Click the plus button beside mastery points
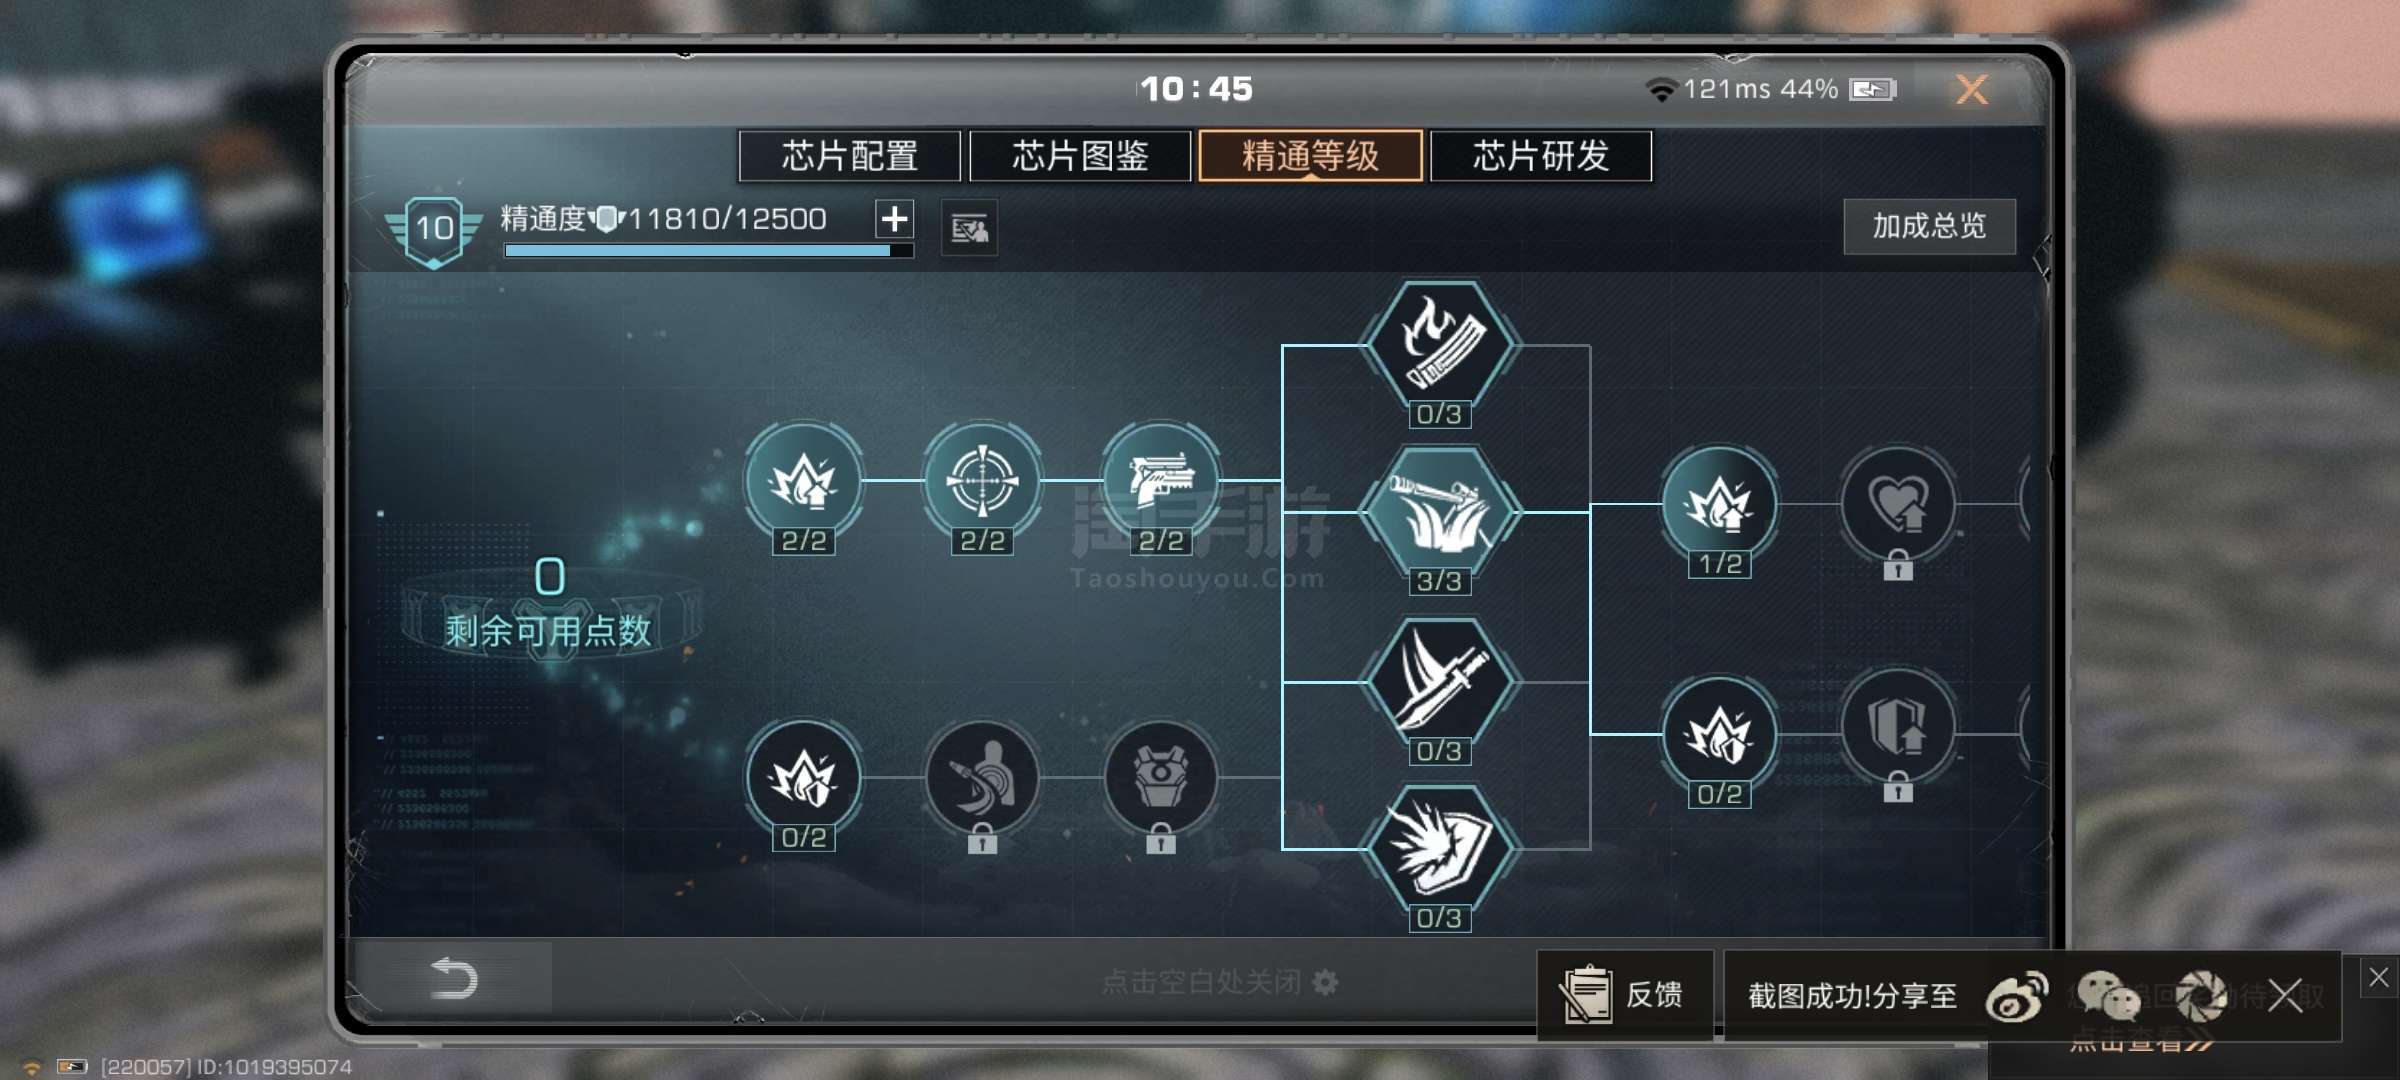The height and width of the screenshot is (1080, 2400). (x=894, y=218)
